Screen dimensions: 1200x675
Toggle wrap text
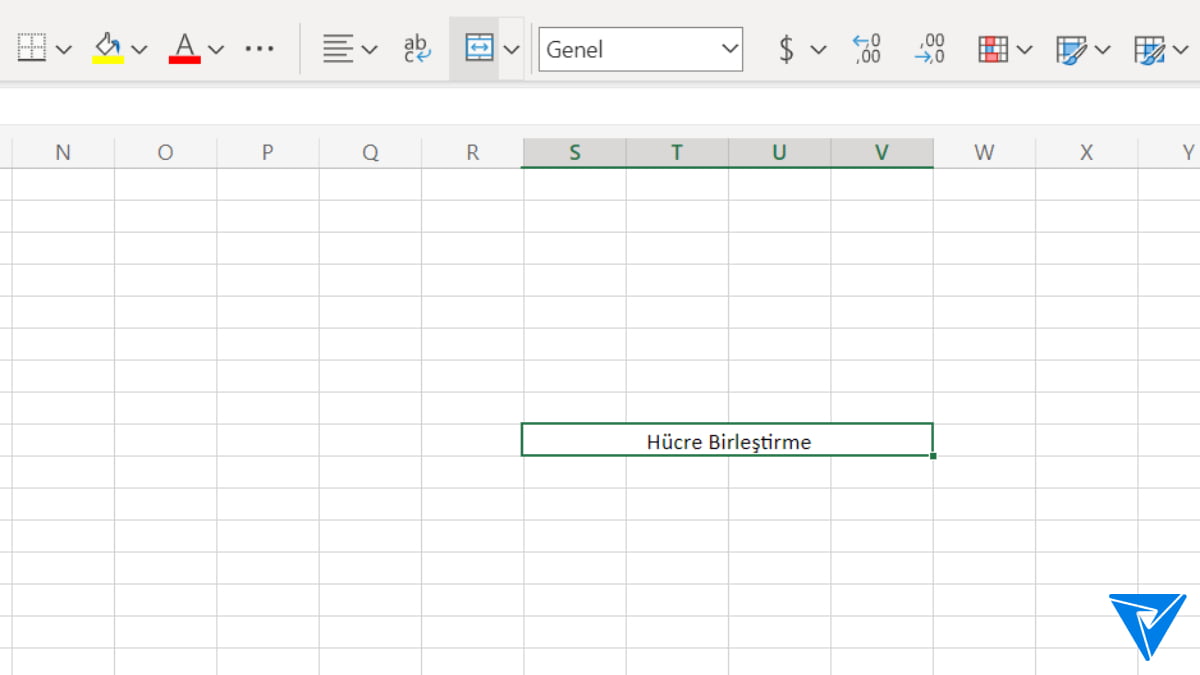click(416, 48)
